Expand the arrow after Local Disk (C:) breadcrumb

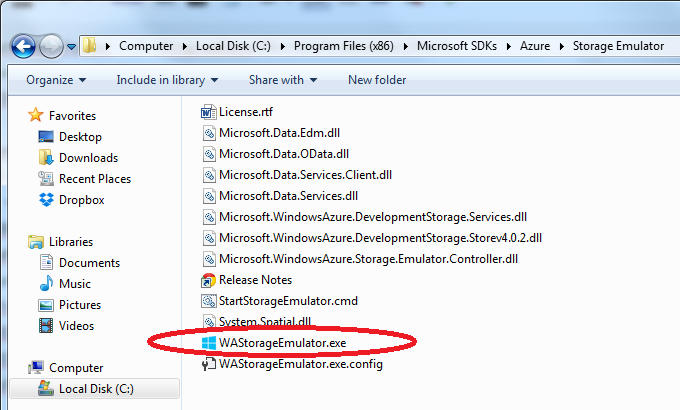(283, 46)
